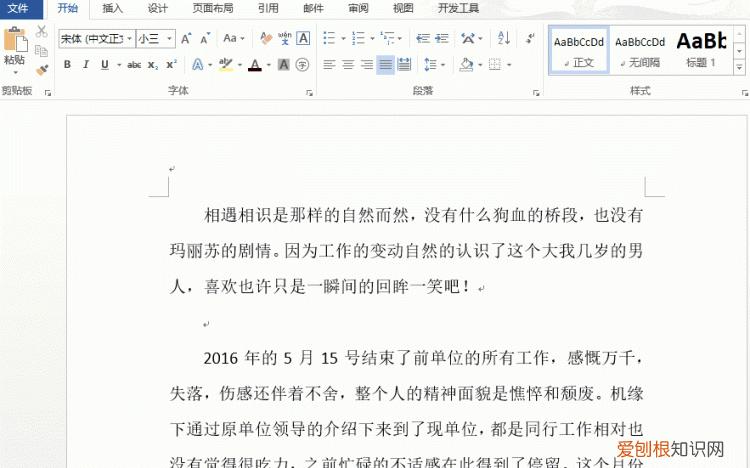
Task: Switch to 视图 View tab
Action: (403, 8)
